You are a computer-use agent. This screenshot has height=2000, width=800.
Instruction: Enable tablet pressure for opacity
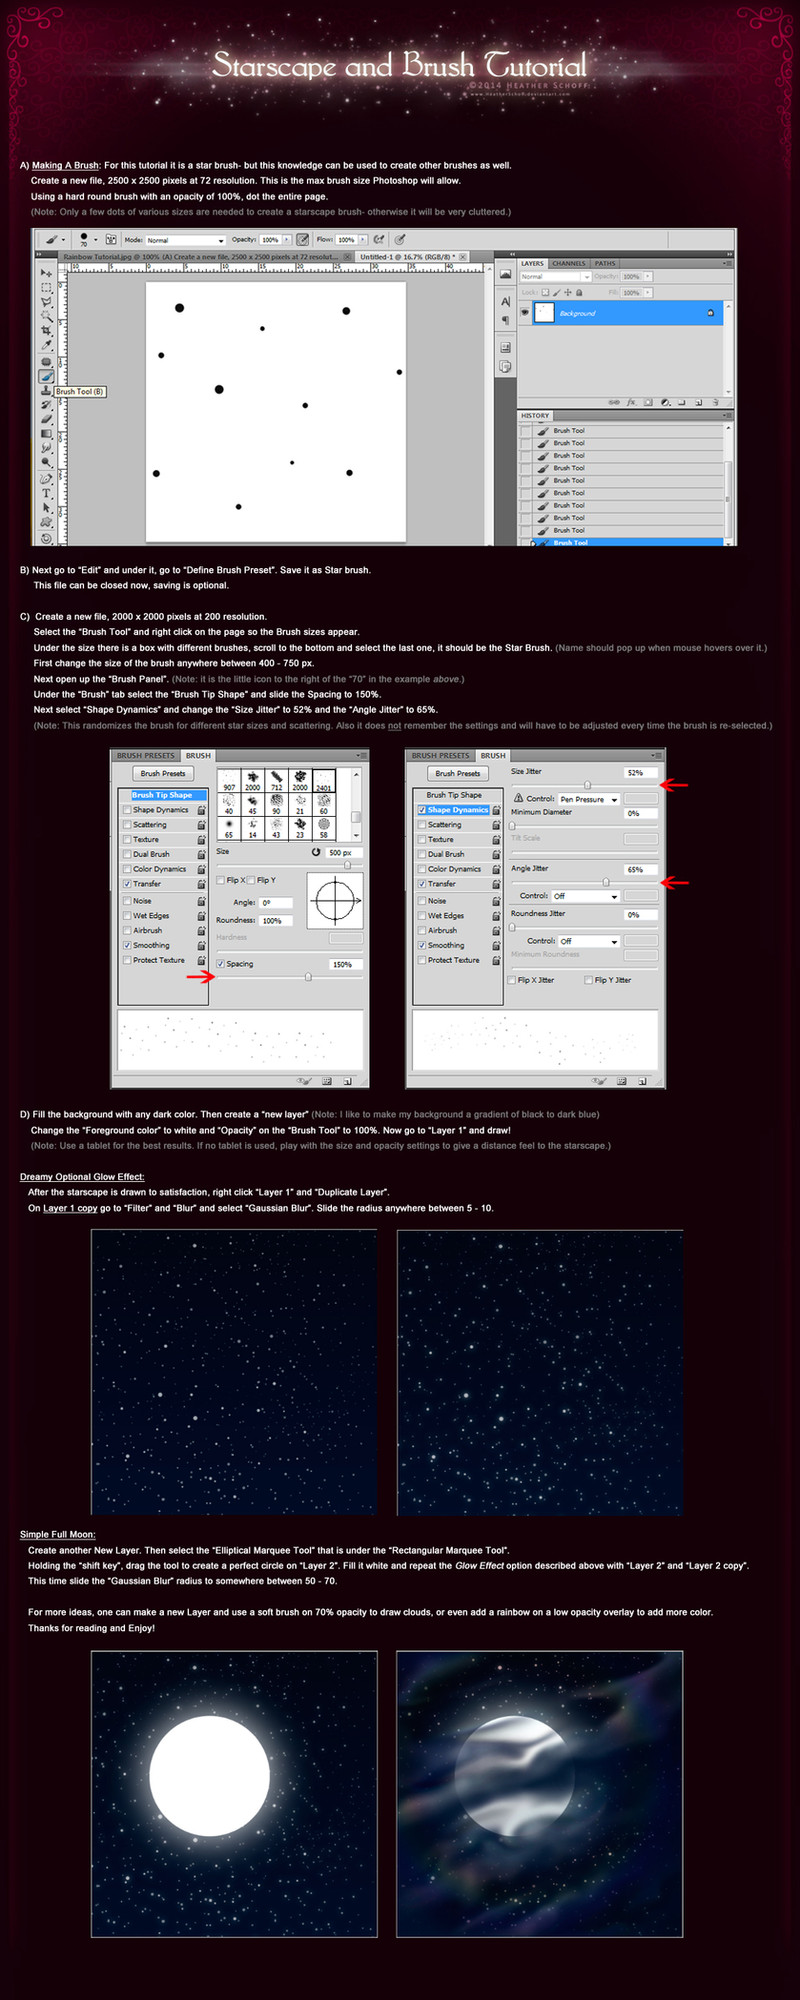[302, 240]
